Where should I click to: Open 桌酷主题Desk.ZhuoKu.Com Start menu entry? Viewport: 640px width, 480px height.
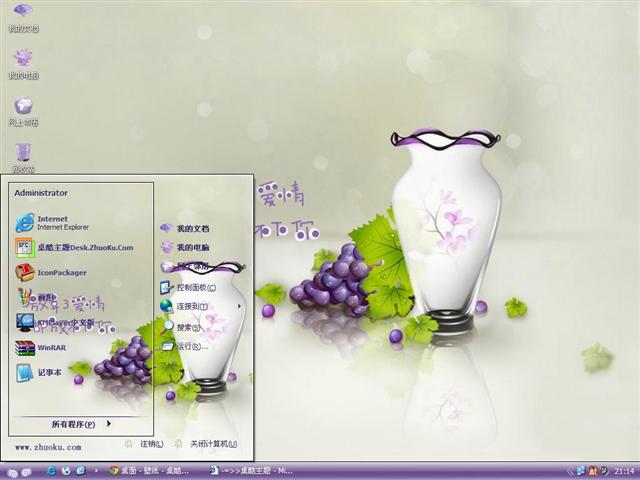pos(75,247)
